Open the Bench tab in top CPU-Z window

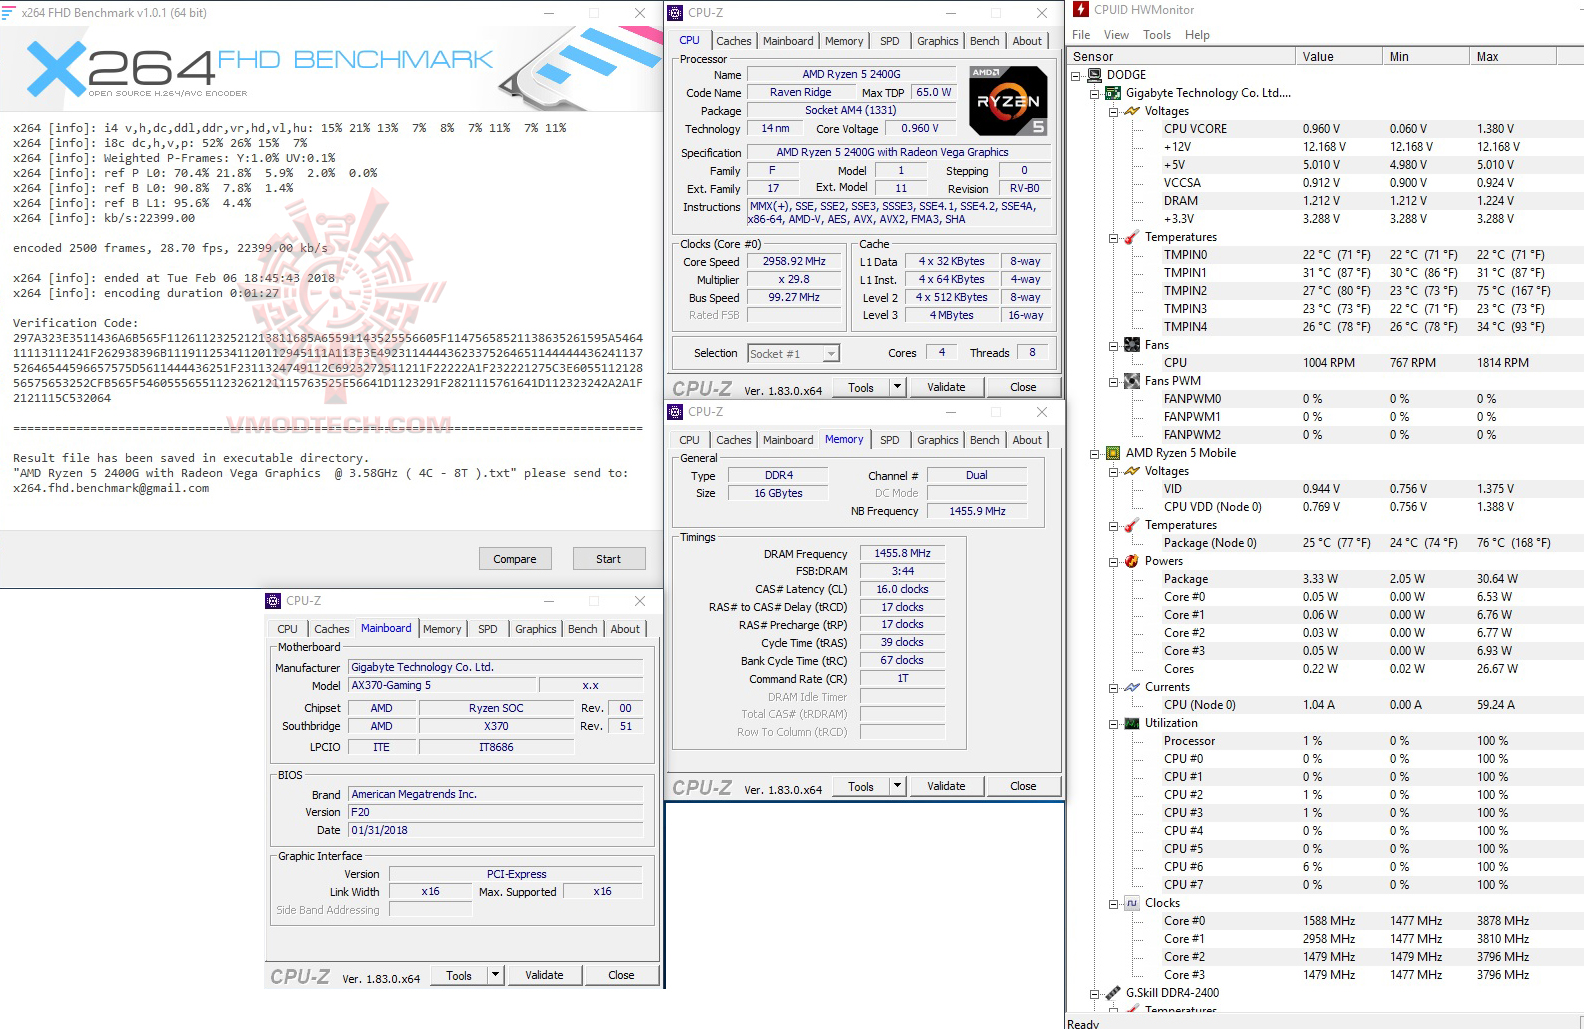click(x=984, y=41)
